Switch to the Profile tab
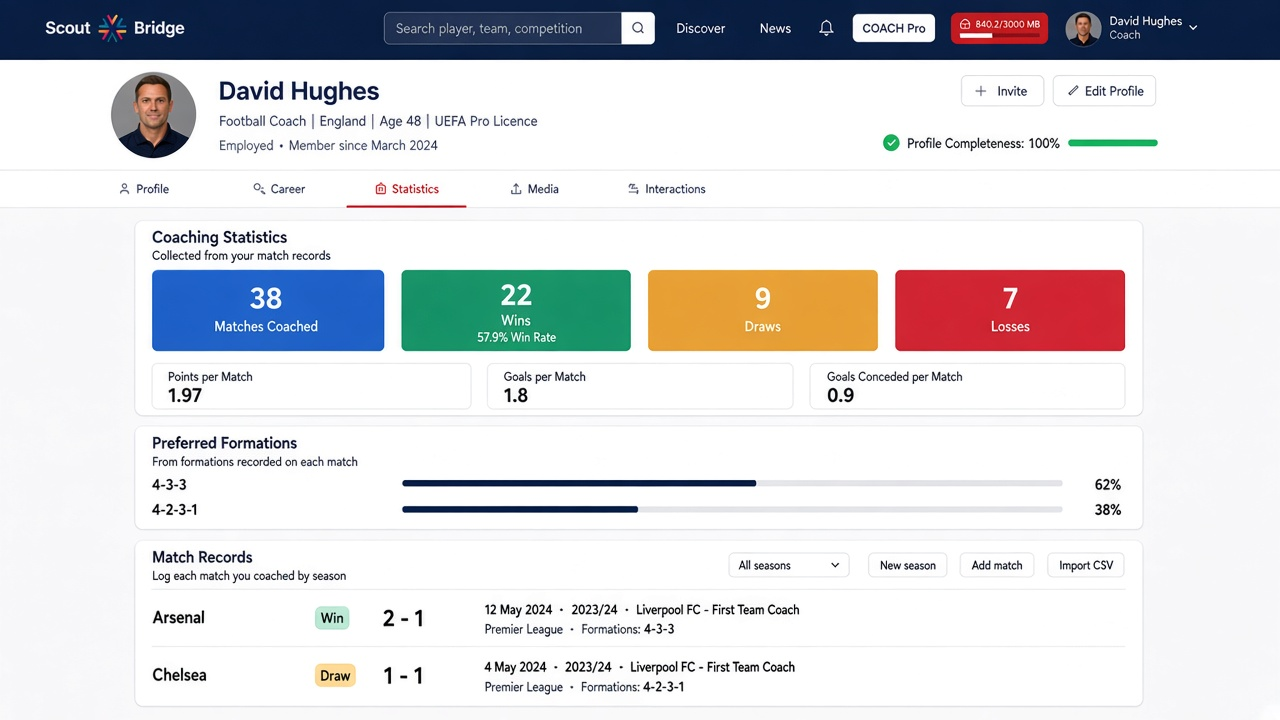The image size is (1280, 720). click(144, 189)
